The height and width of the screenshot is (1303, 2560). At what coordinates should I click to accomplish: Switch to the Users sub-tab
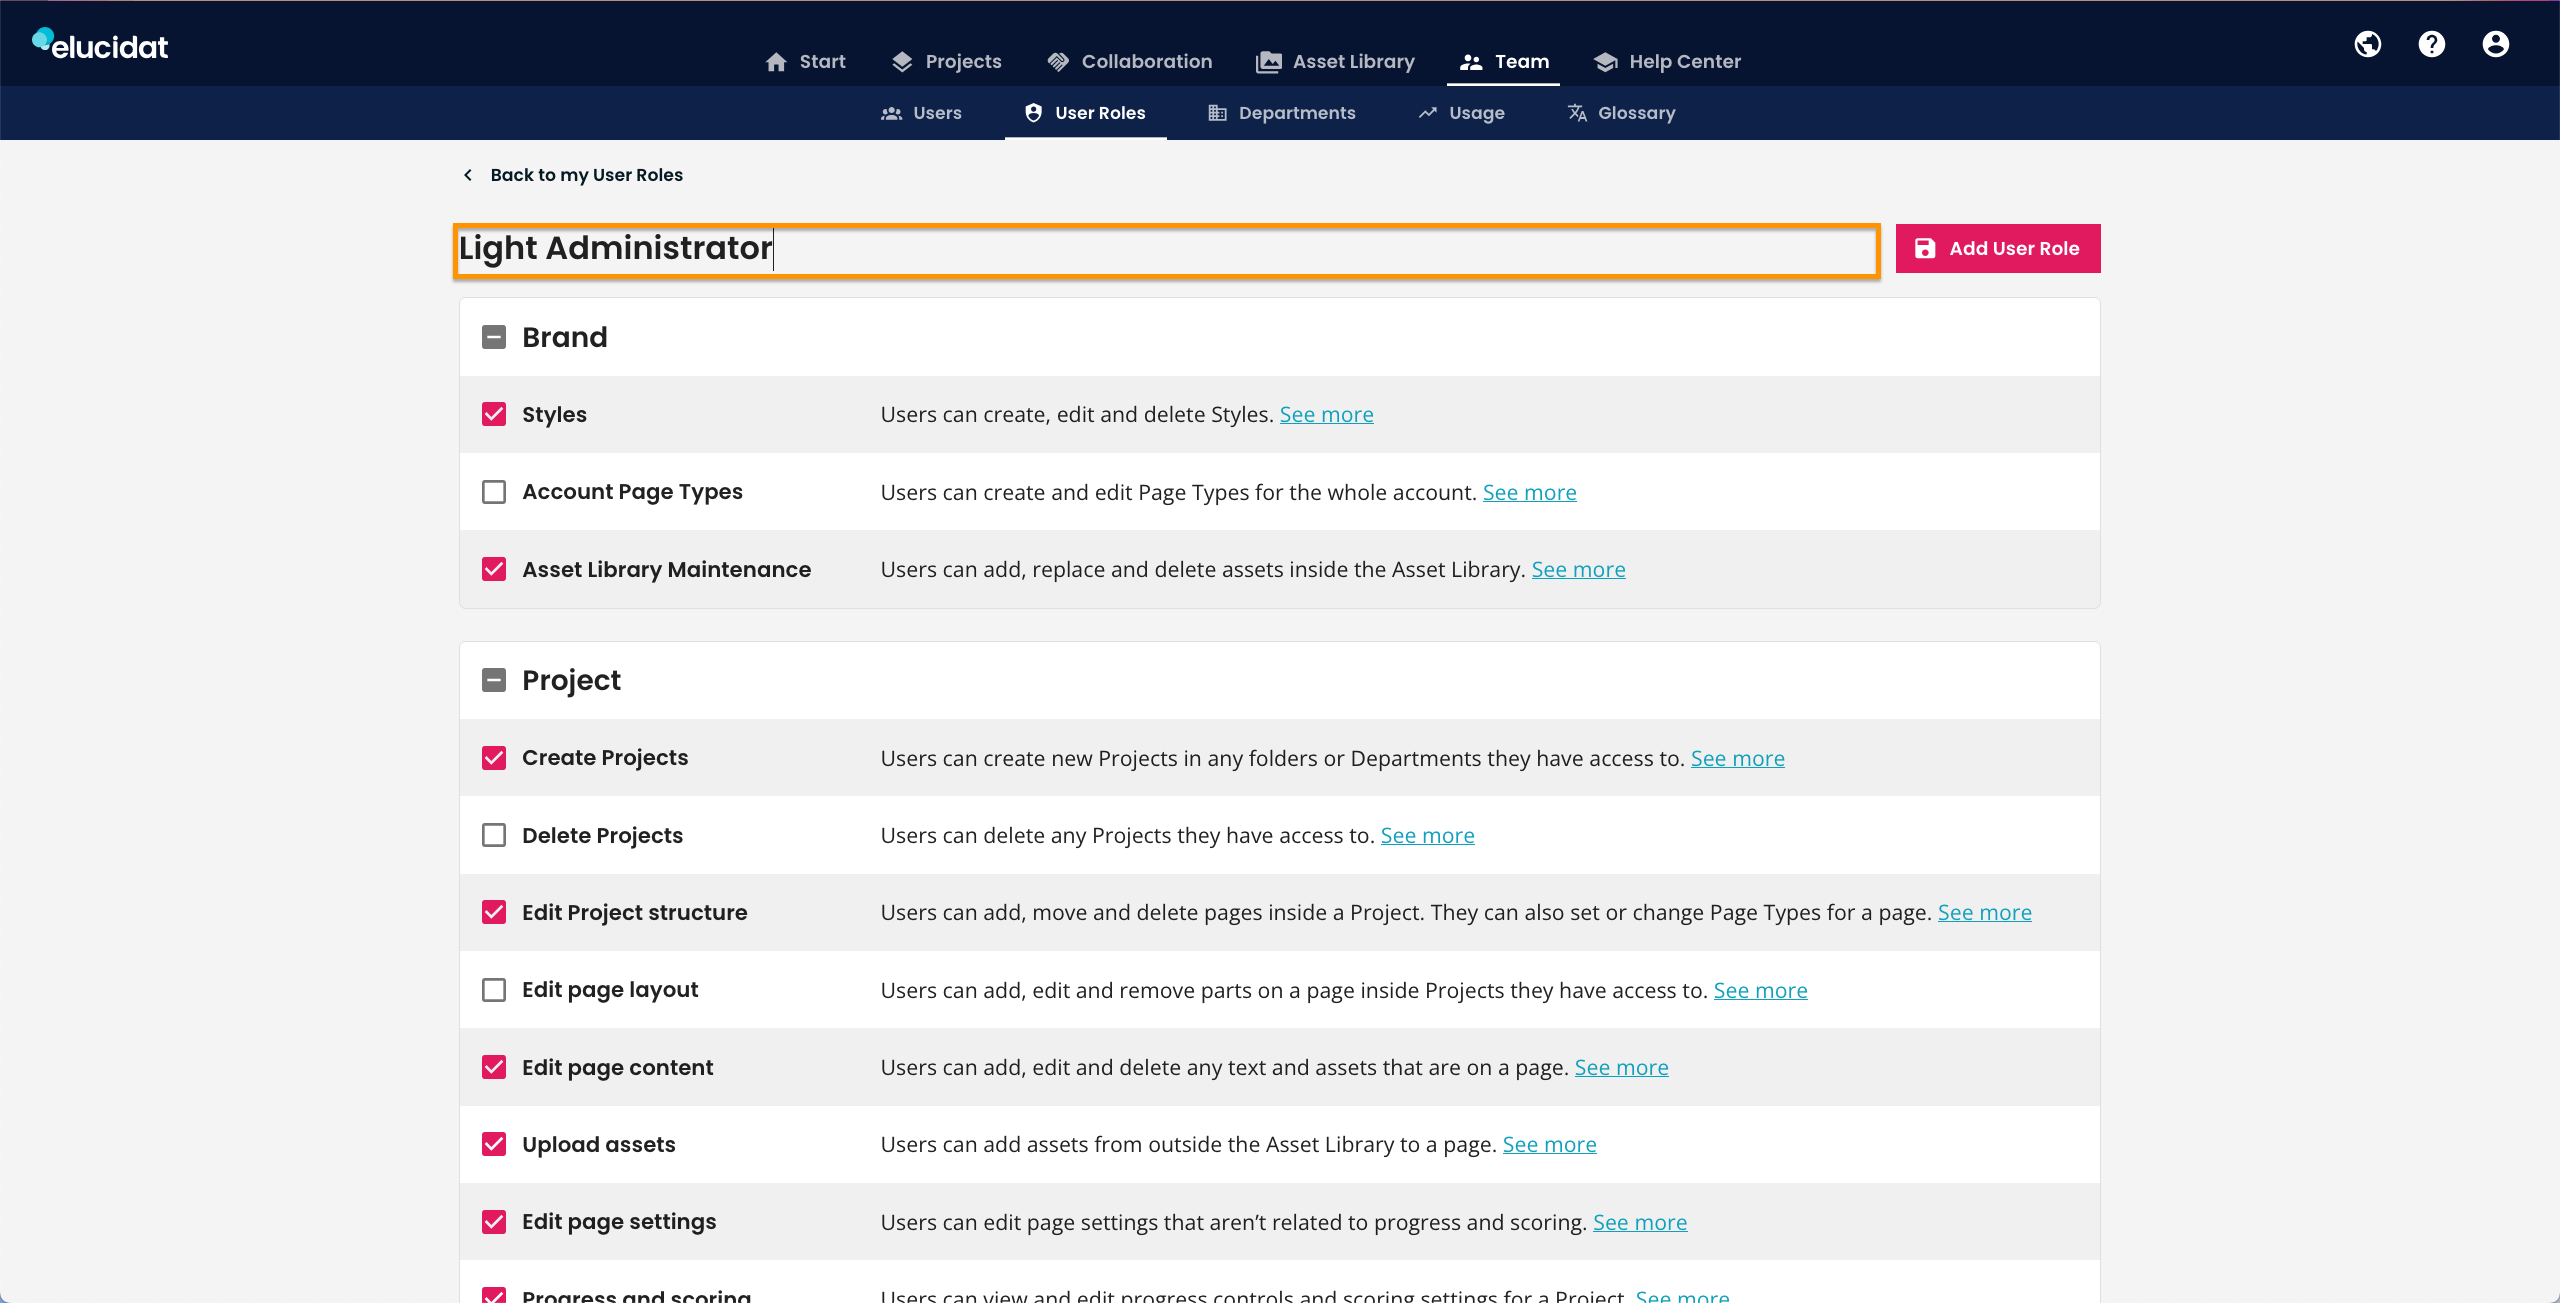pyautogui.click(x=921, y=113)
